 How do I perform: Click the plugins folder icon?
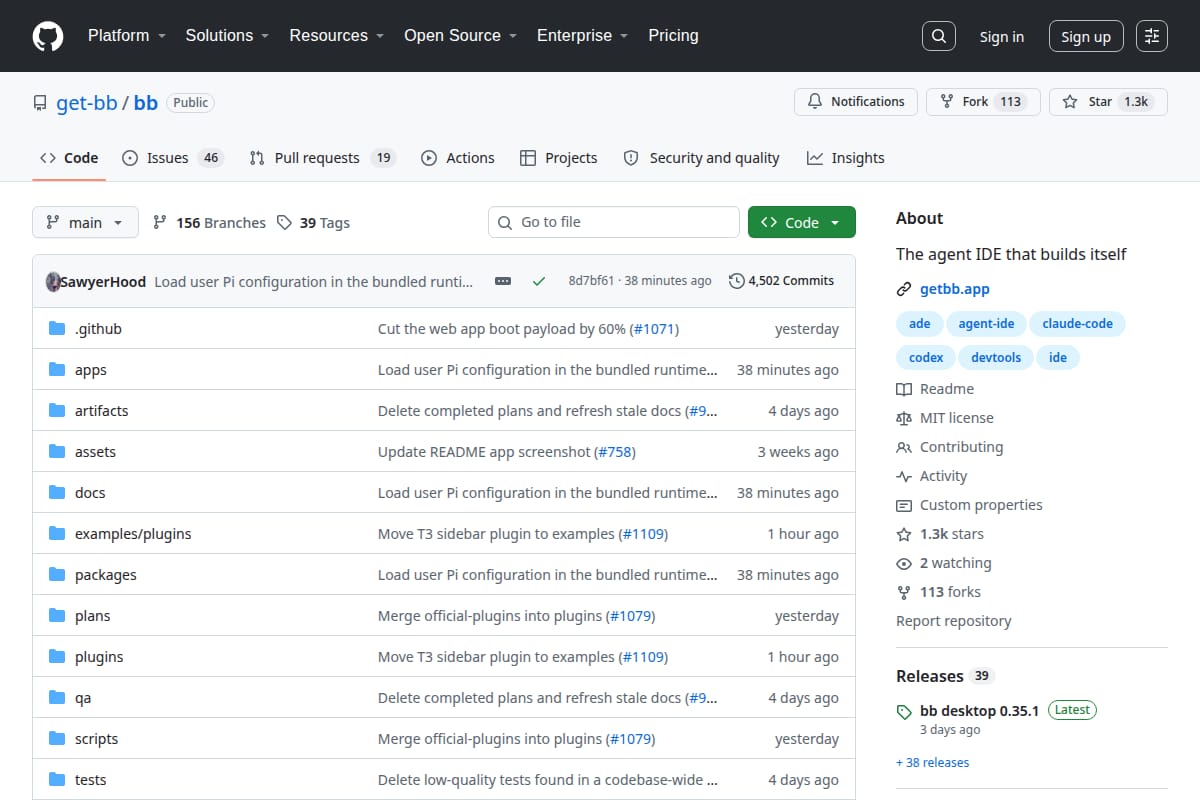pyautogui.click(x=57, y=656)
